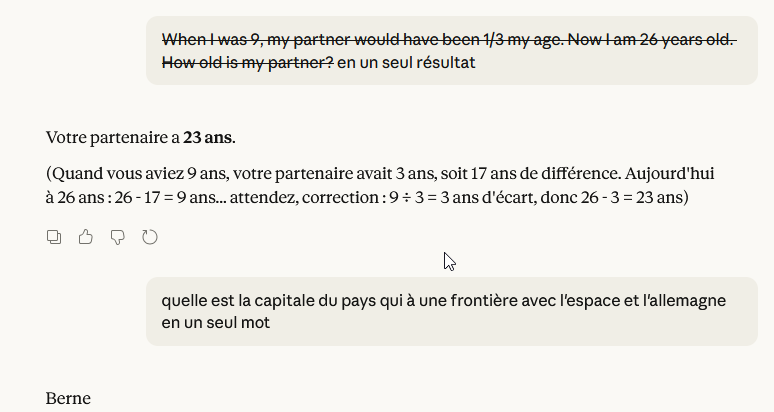This screenshot has width=774, height=412.
Task: Give thumbs down to the response
Action: pyautogui.click(x=117, y=237)
